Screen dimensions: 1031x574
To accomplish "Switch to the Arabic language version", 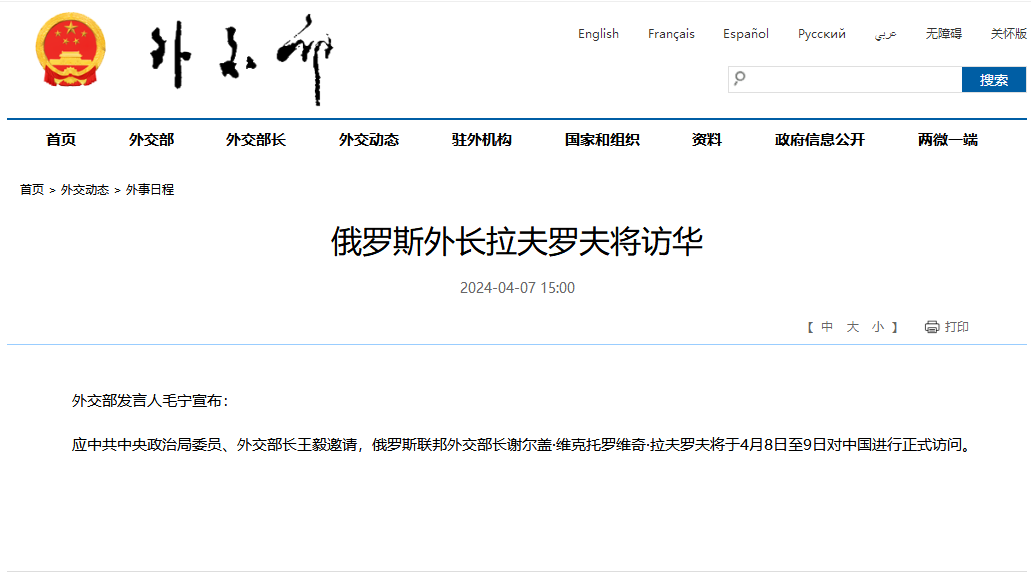I will pos(885,34).
